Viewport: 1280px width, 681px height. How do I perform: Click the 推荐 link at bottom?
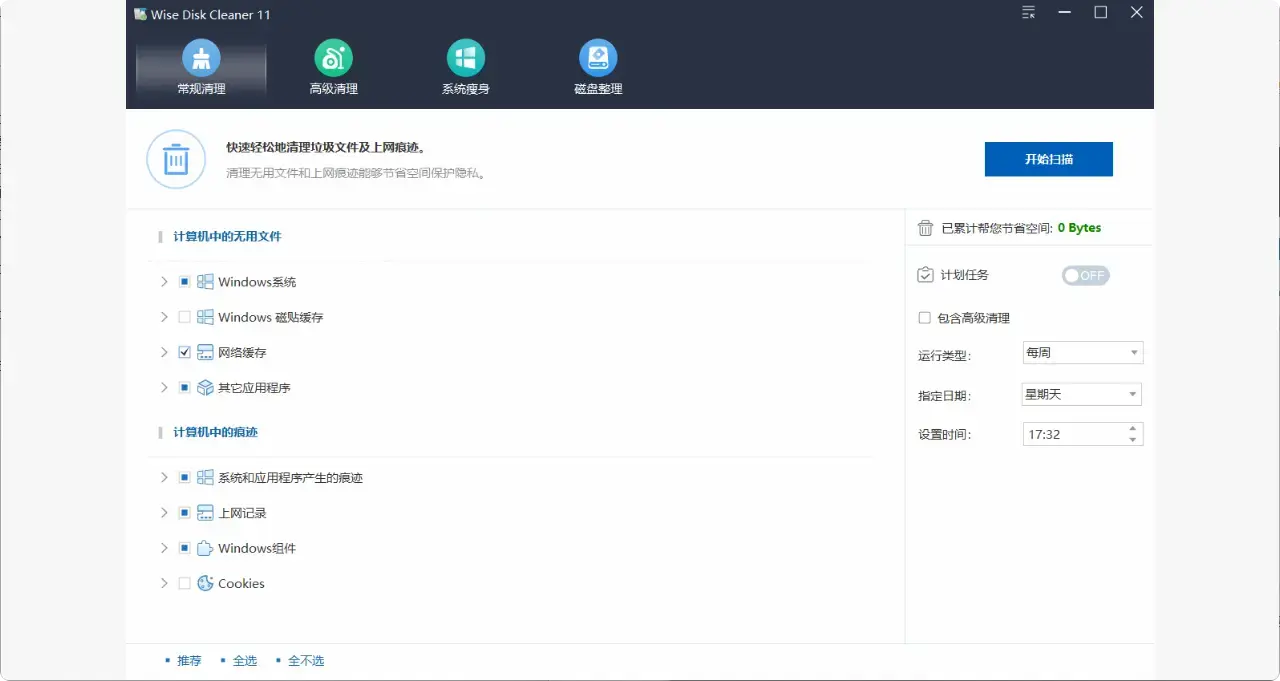189,661
